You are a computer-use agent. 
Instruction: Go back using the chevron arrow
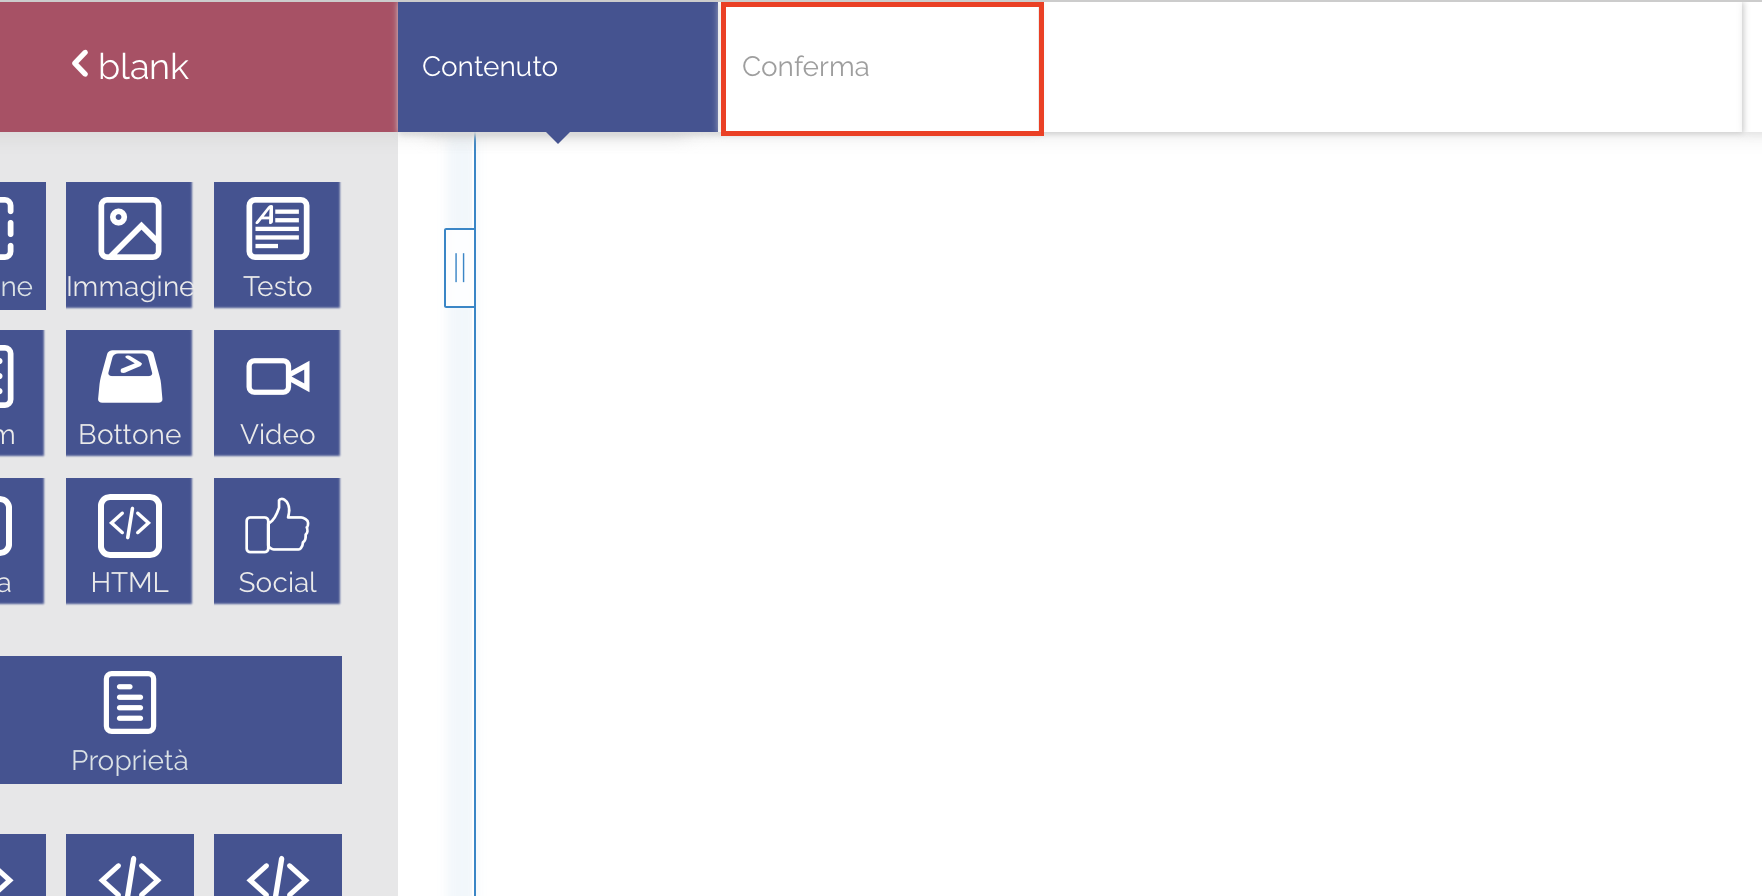pos(80,65)
